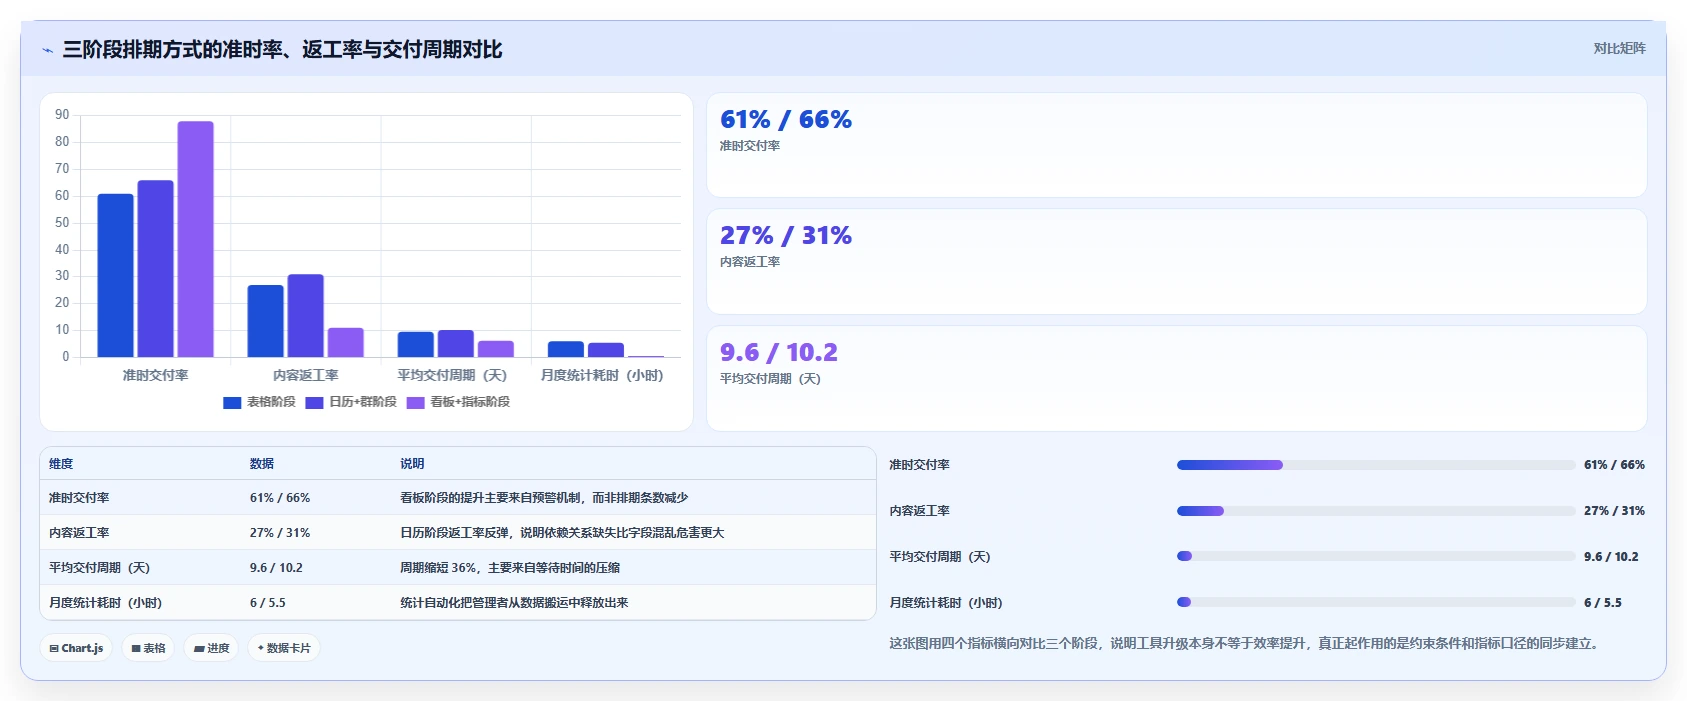Image resolution: width=1687 pixels, height=701 pixels.
Task: Click the 对比矩阵 tag in the header
Action: pos(1619,48)
